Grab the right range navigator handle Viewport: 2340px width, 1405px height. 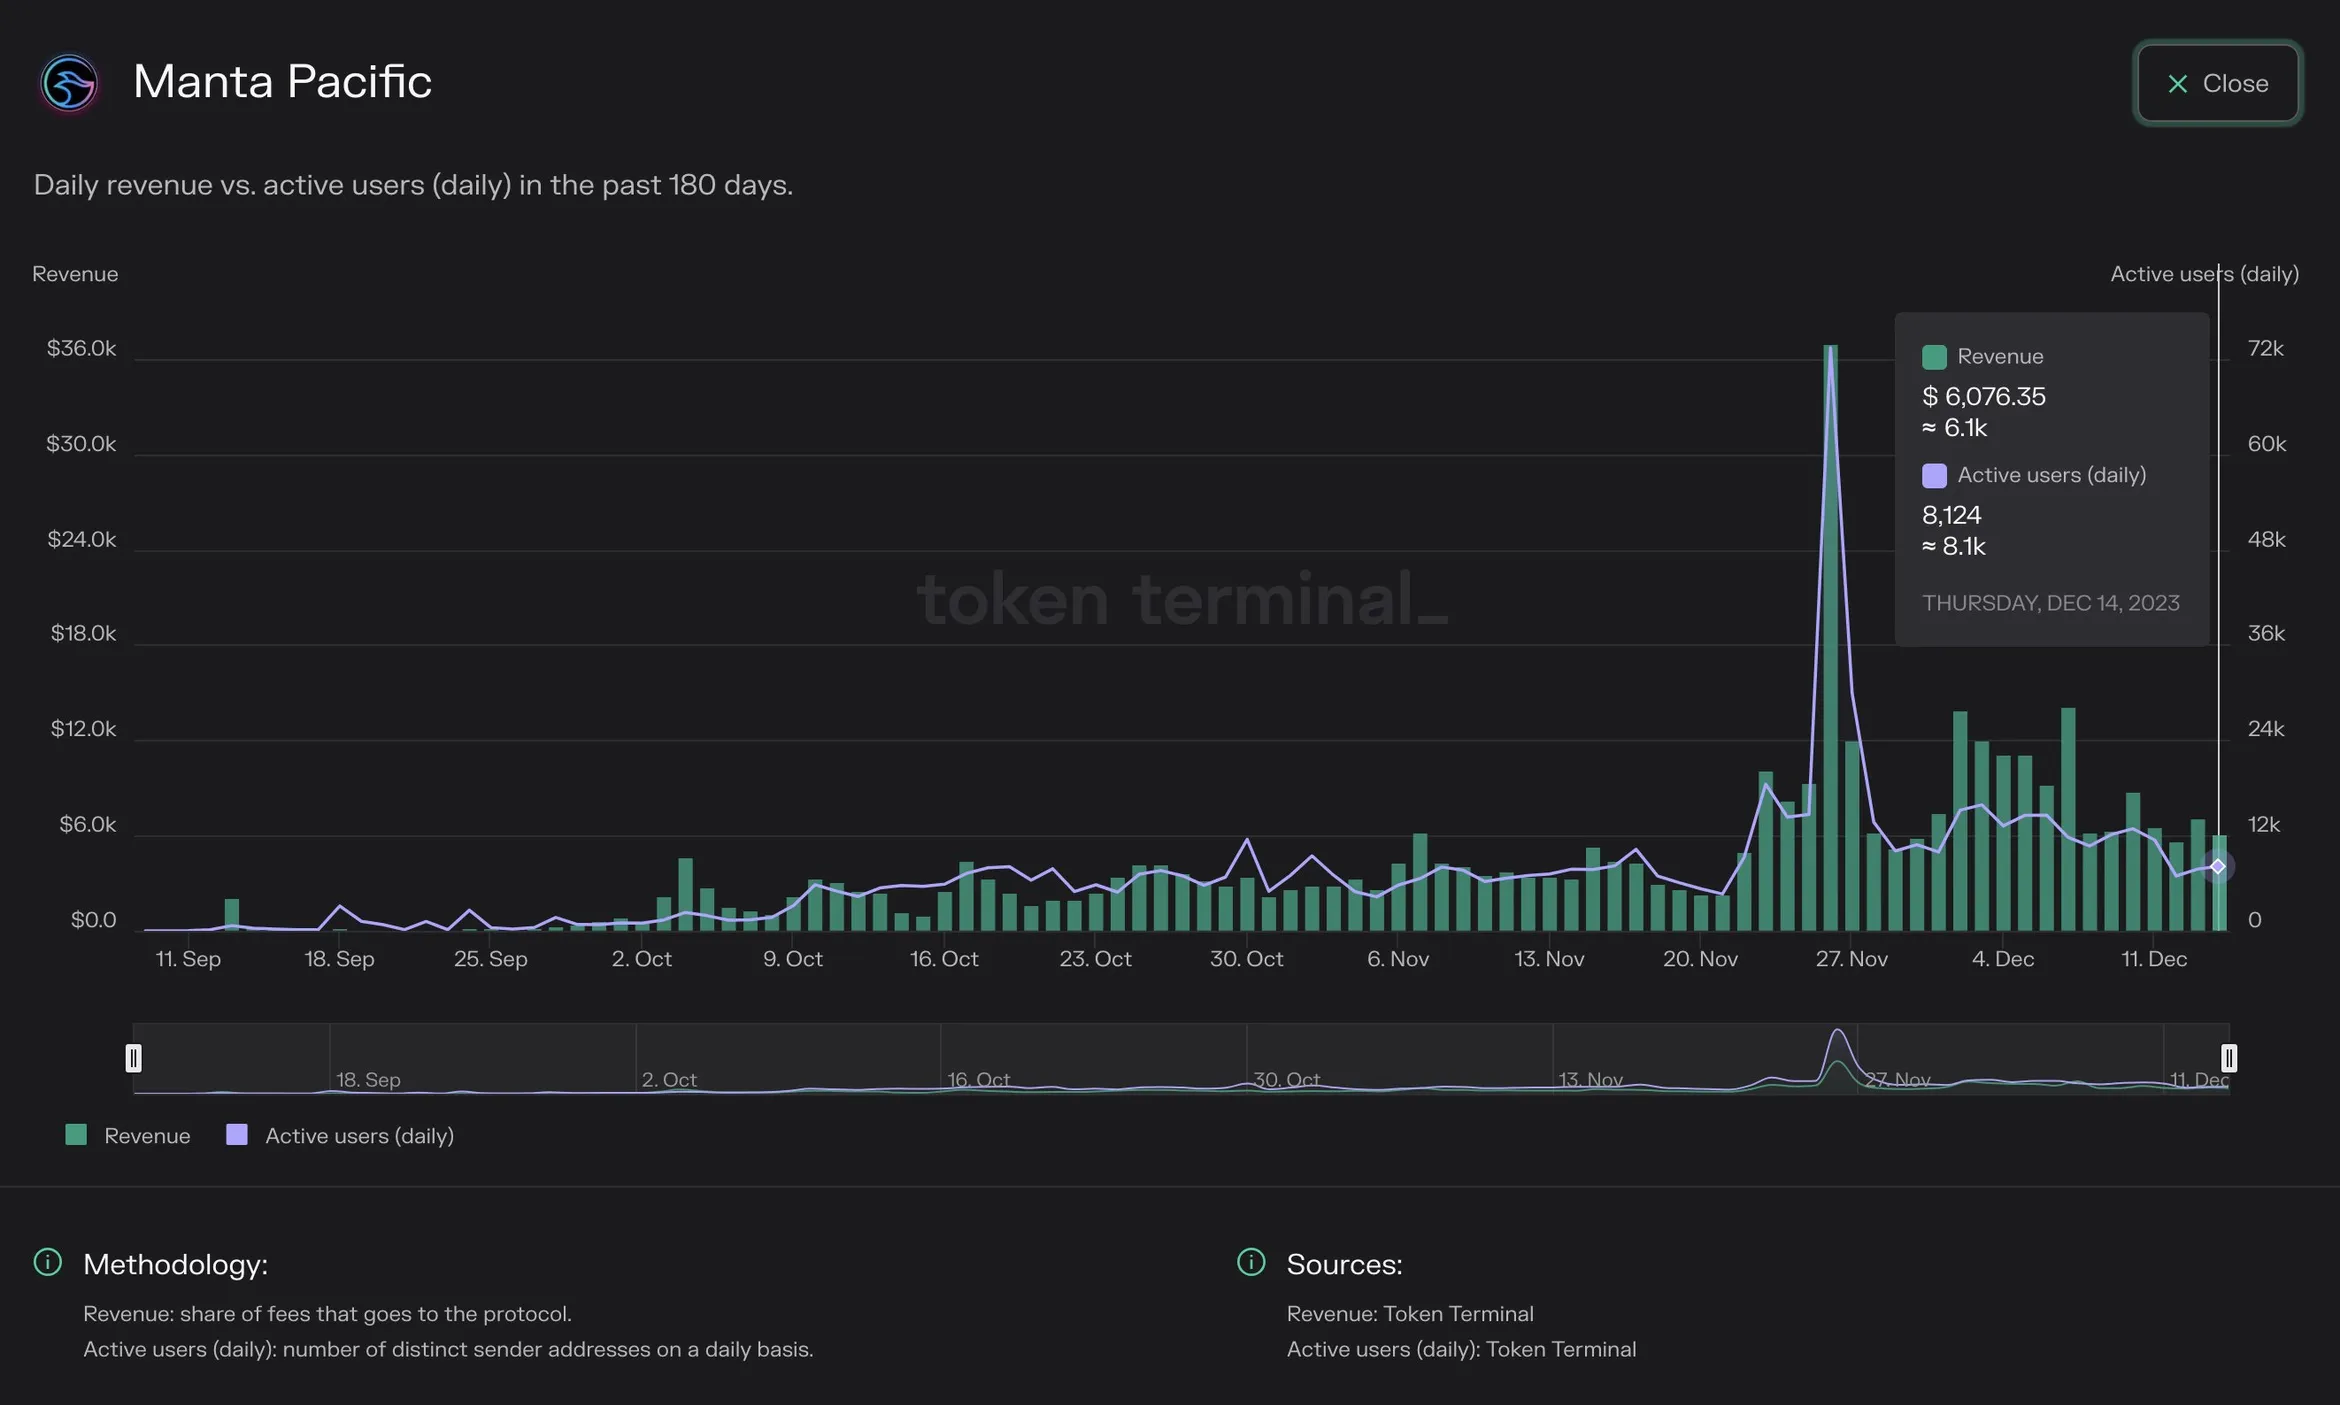(x=2229, y=1058)
